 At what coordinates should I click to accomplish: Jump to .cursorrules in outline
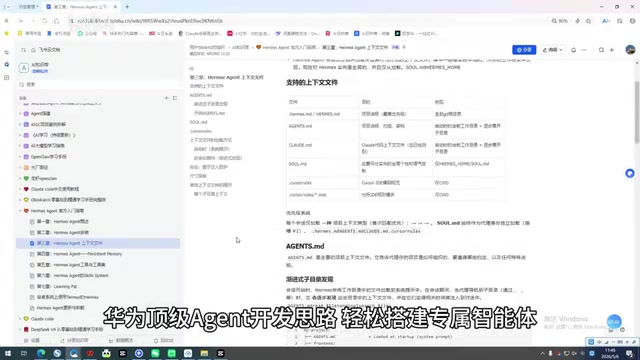(200, 131)
